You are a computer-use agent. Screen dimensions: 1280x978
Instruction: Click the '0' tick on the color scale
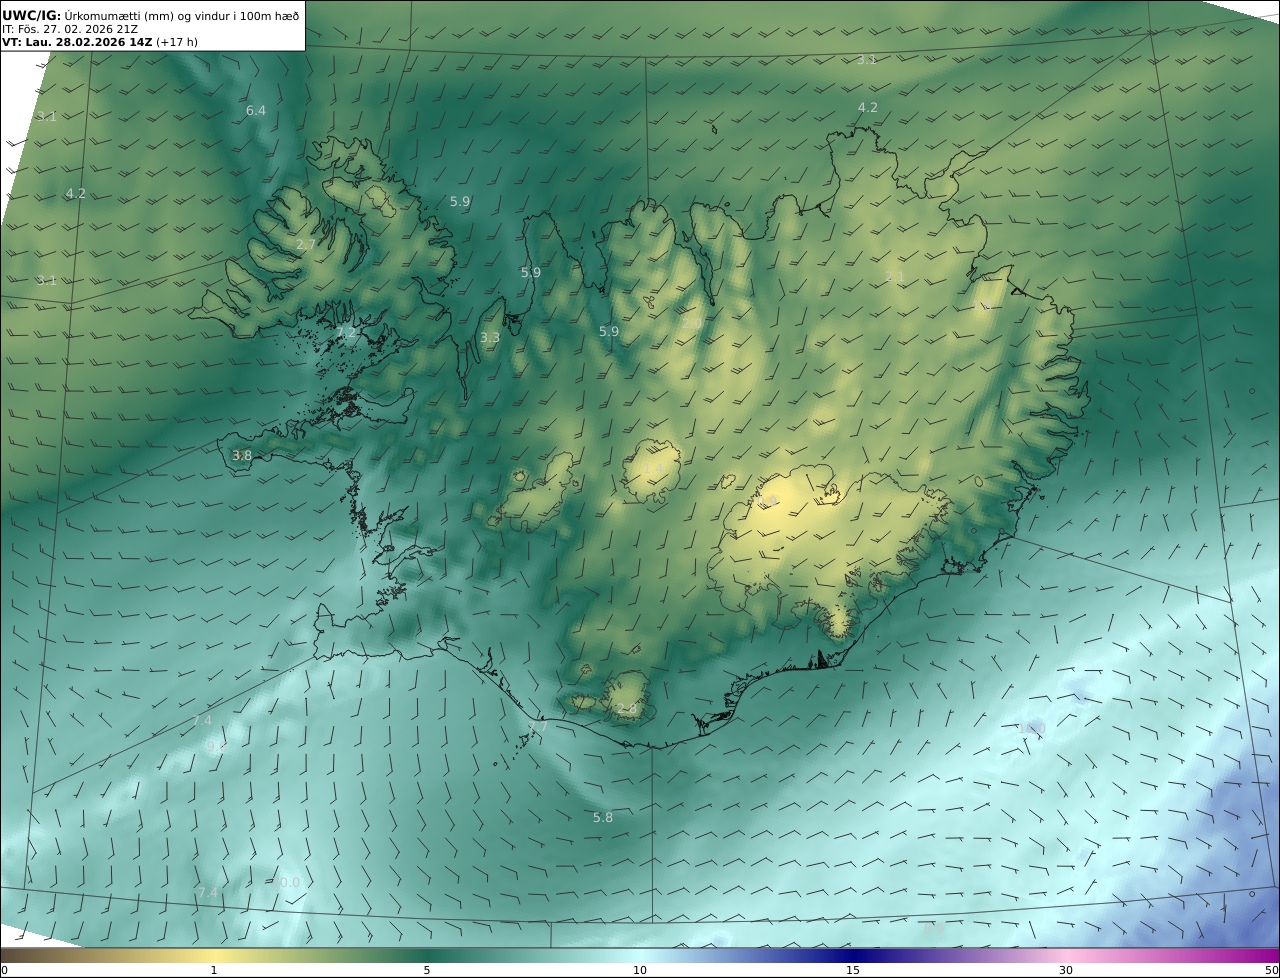(4, 970)
